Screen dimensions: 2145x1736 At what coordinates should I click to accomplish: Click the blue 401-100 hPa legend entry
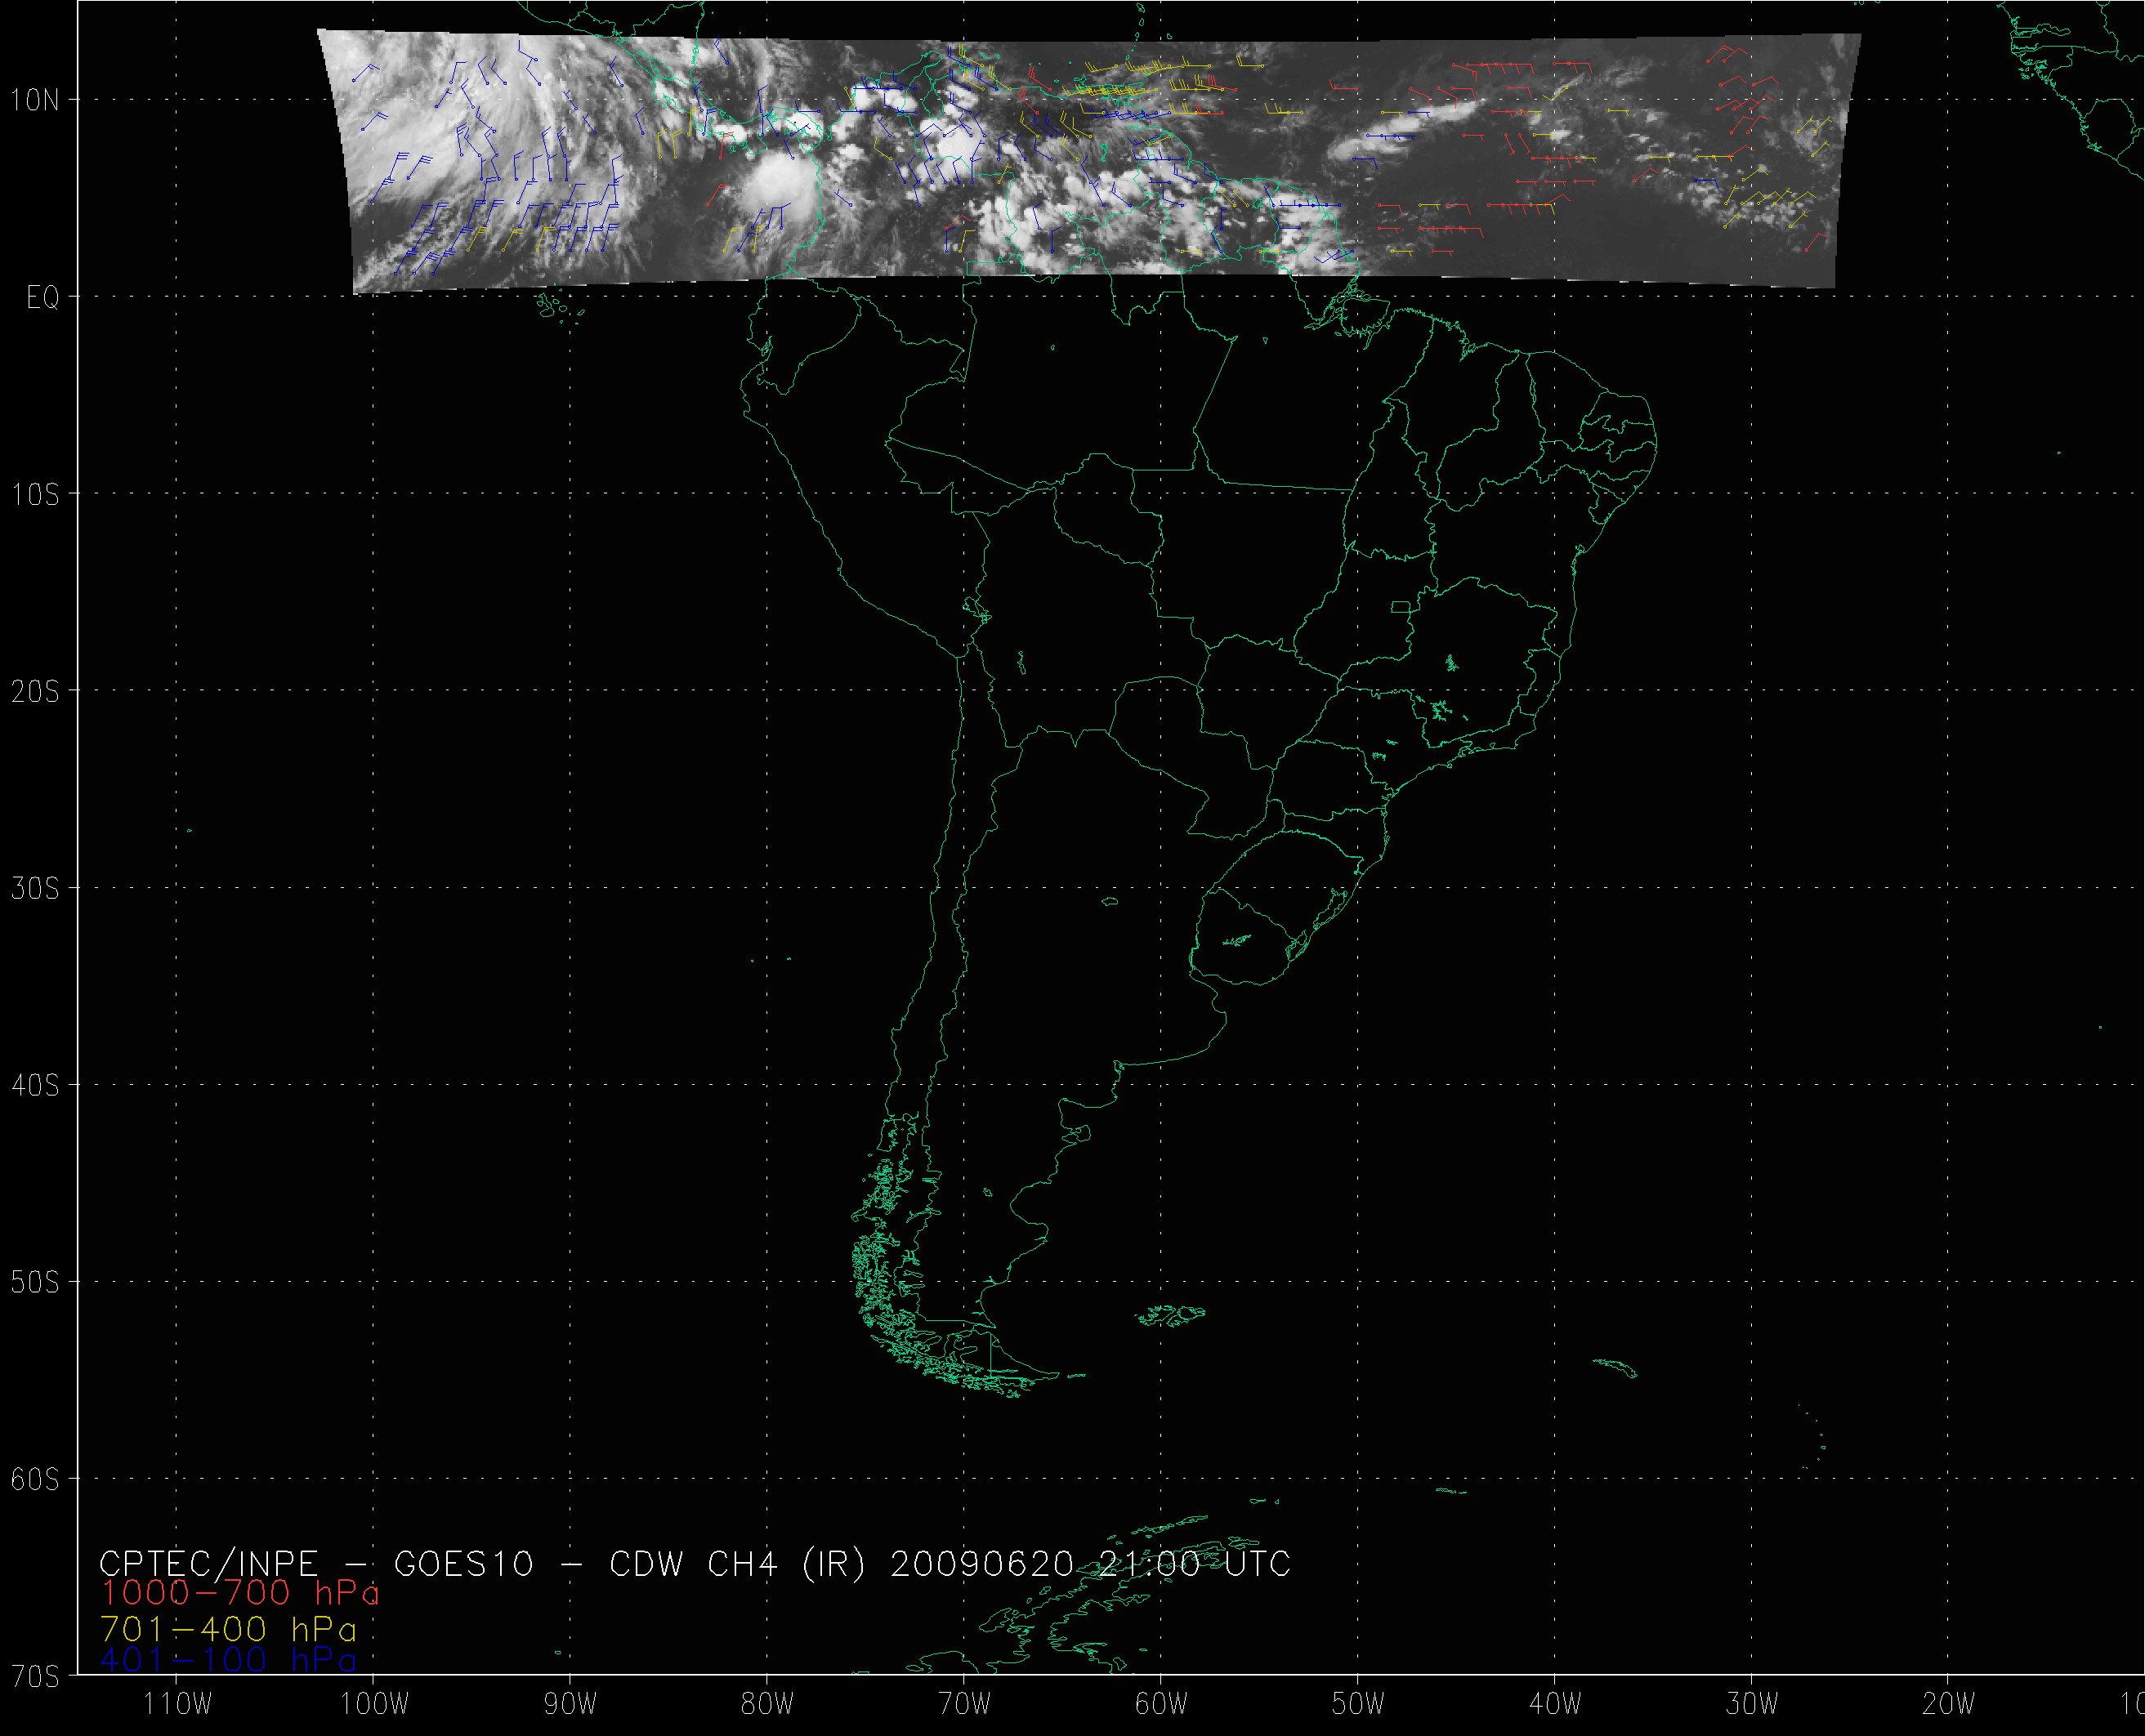(x=228, y=1660)
